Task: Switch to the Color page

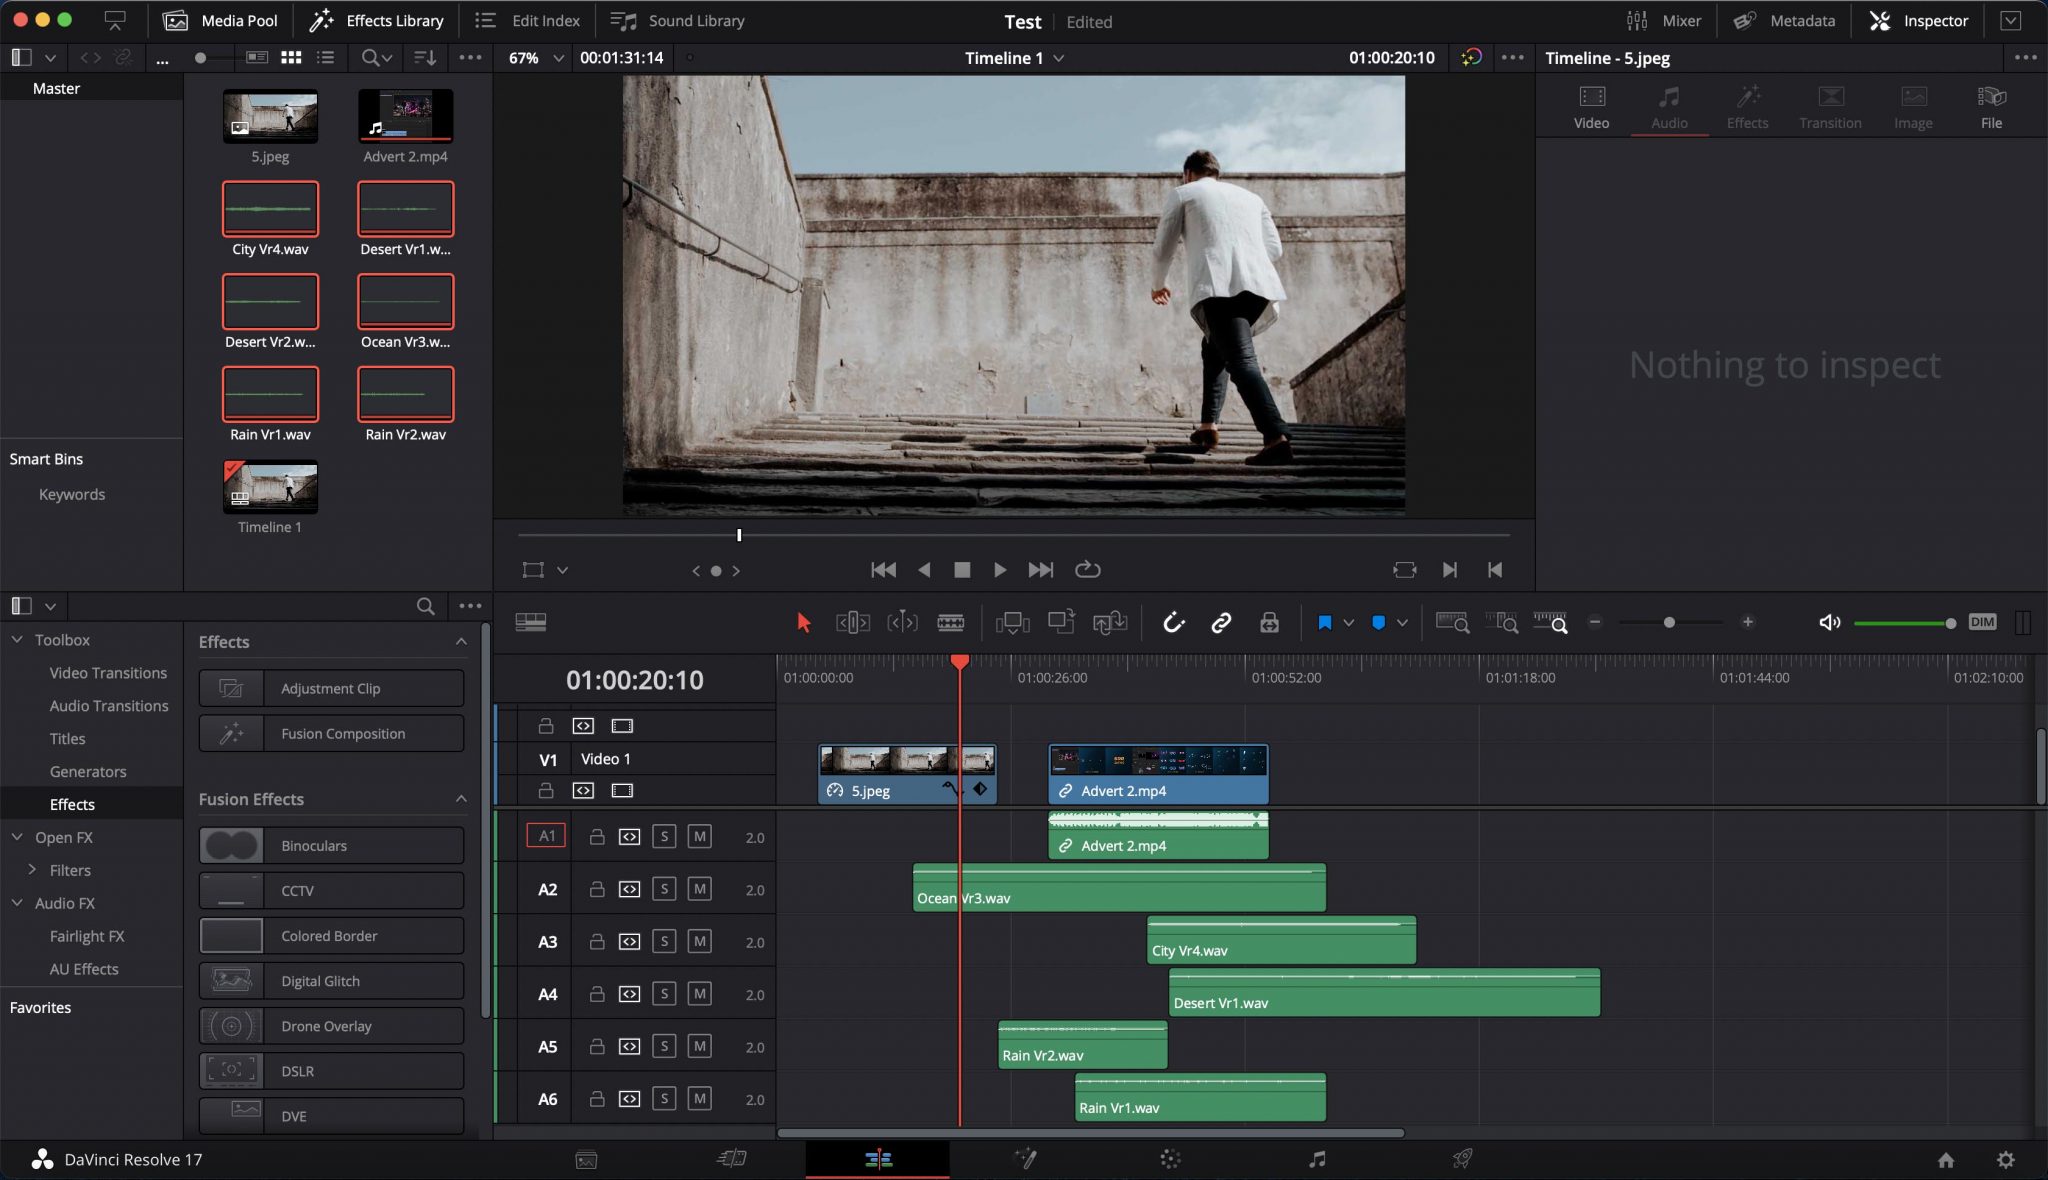Action: click(1170, 1159)
